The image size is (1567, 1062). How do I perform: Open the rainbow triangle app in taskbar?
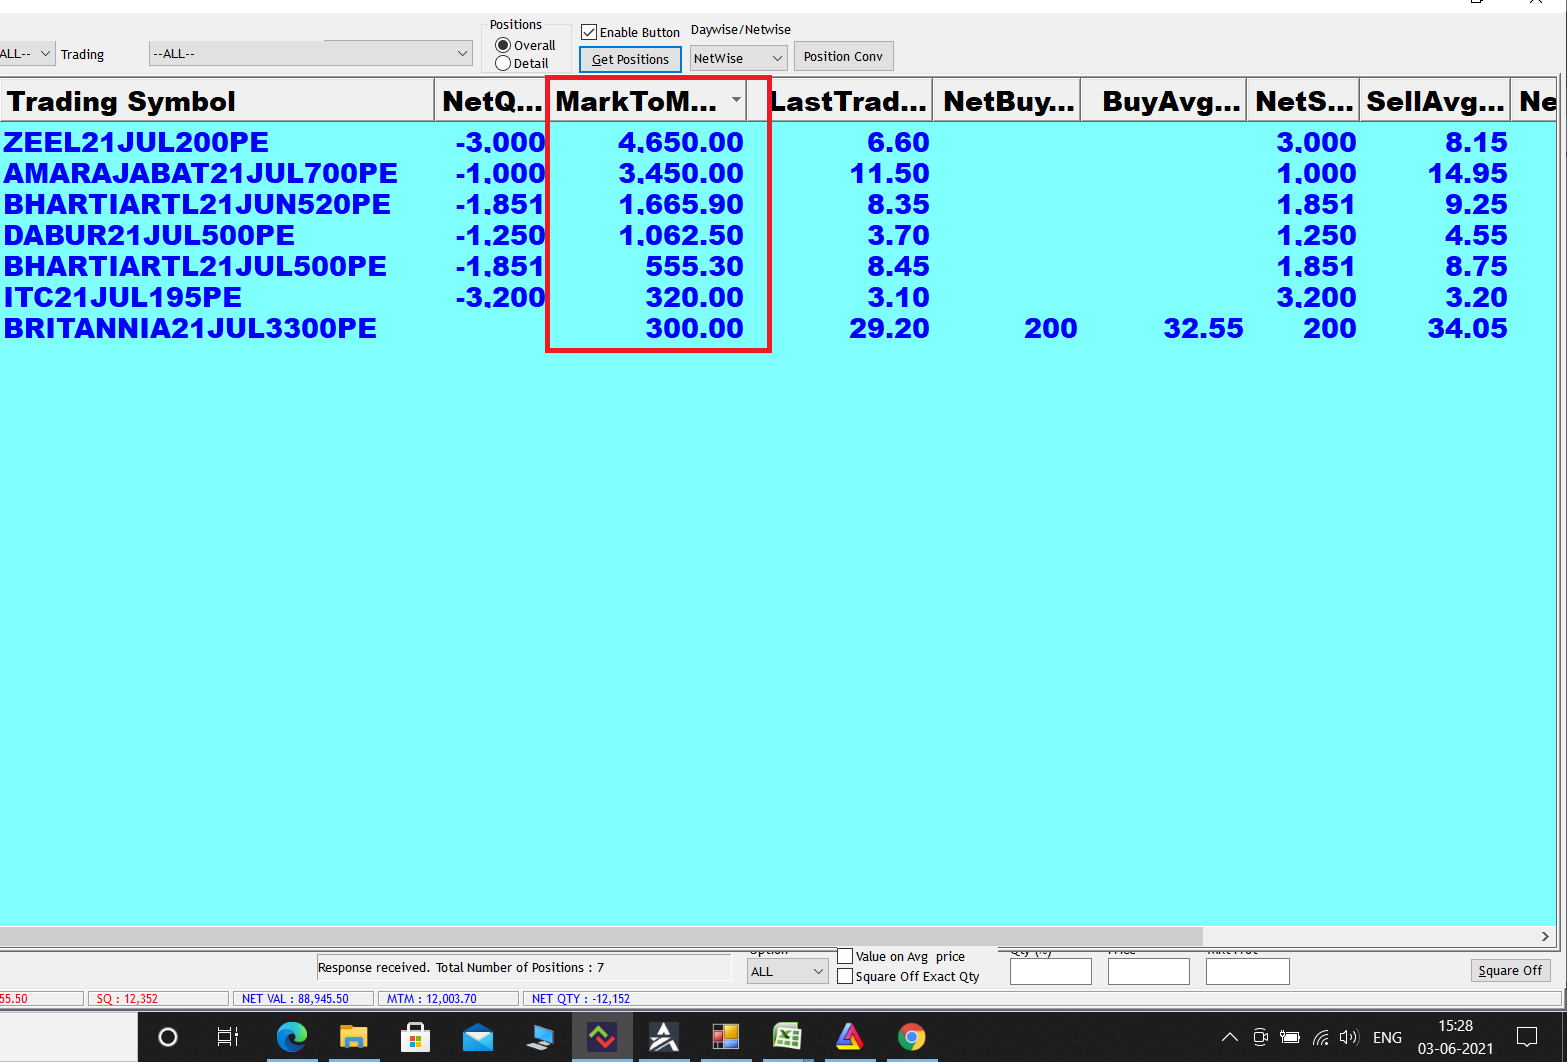(849, 1037)
